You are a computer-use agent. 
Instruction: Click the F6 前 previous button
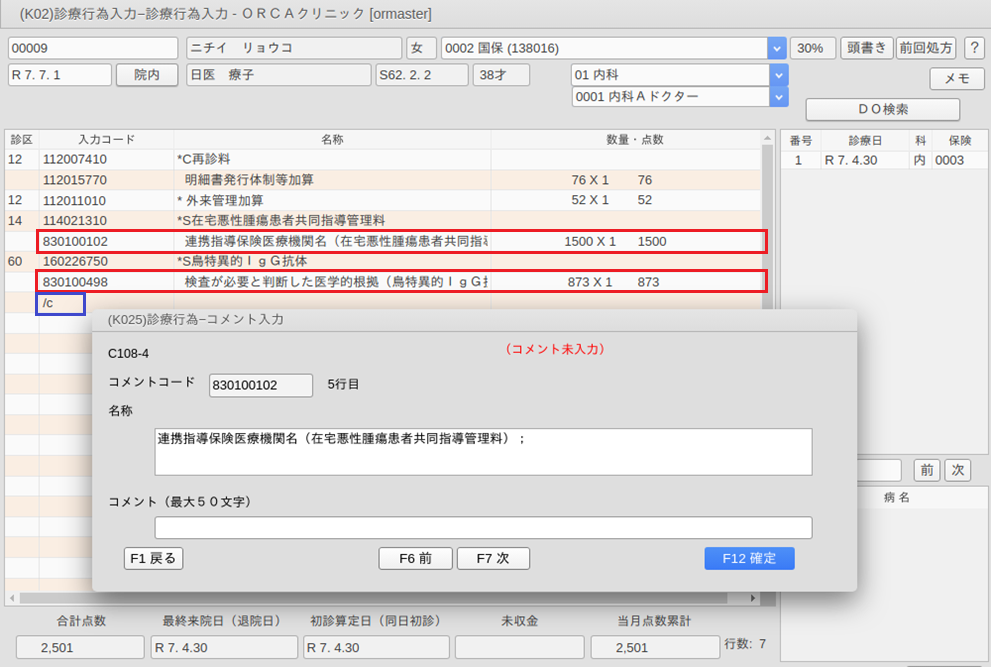[415, 559]
